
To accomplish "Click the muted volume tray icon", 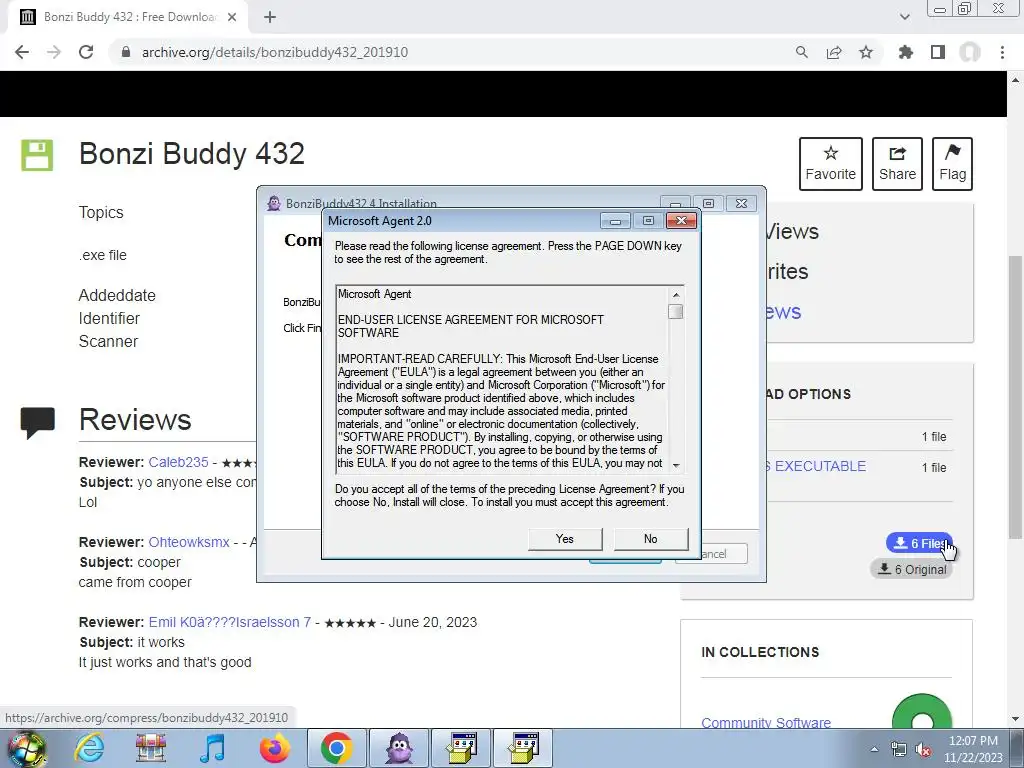I will [x=923, y=750].
